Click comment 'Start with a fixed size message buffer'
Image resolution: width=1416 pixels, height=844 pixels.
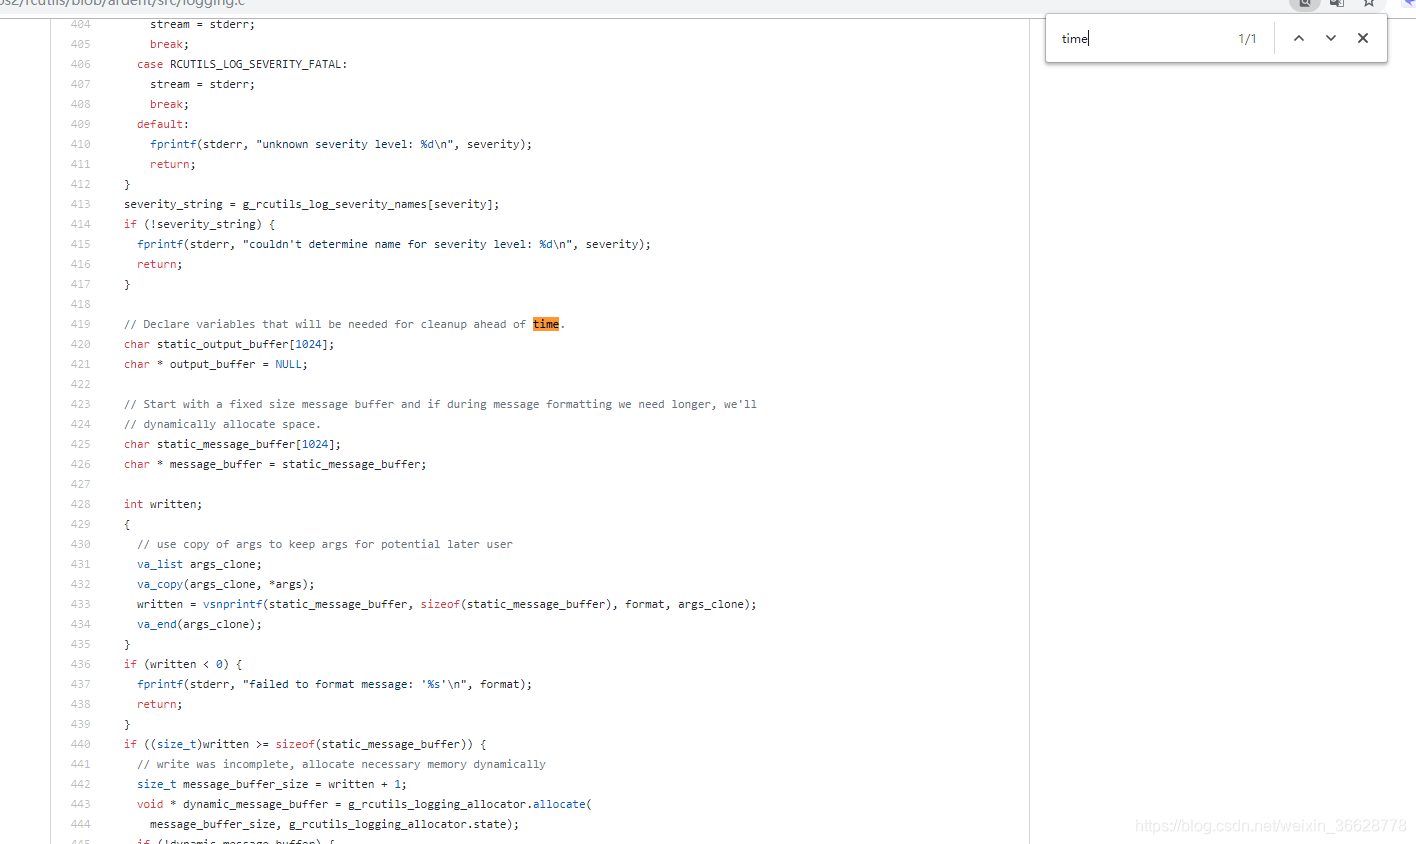[x=440, y=404]
